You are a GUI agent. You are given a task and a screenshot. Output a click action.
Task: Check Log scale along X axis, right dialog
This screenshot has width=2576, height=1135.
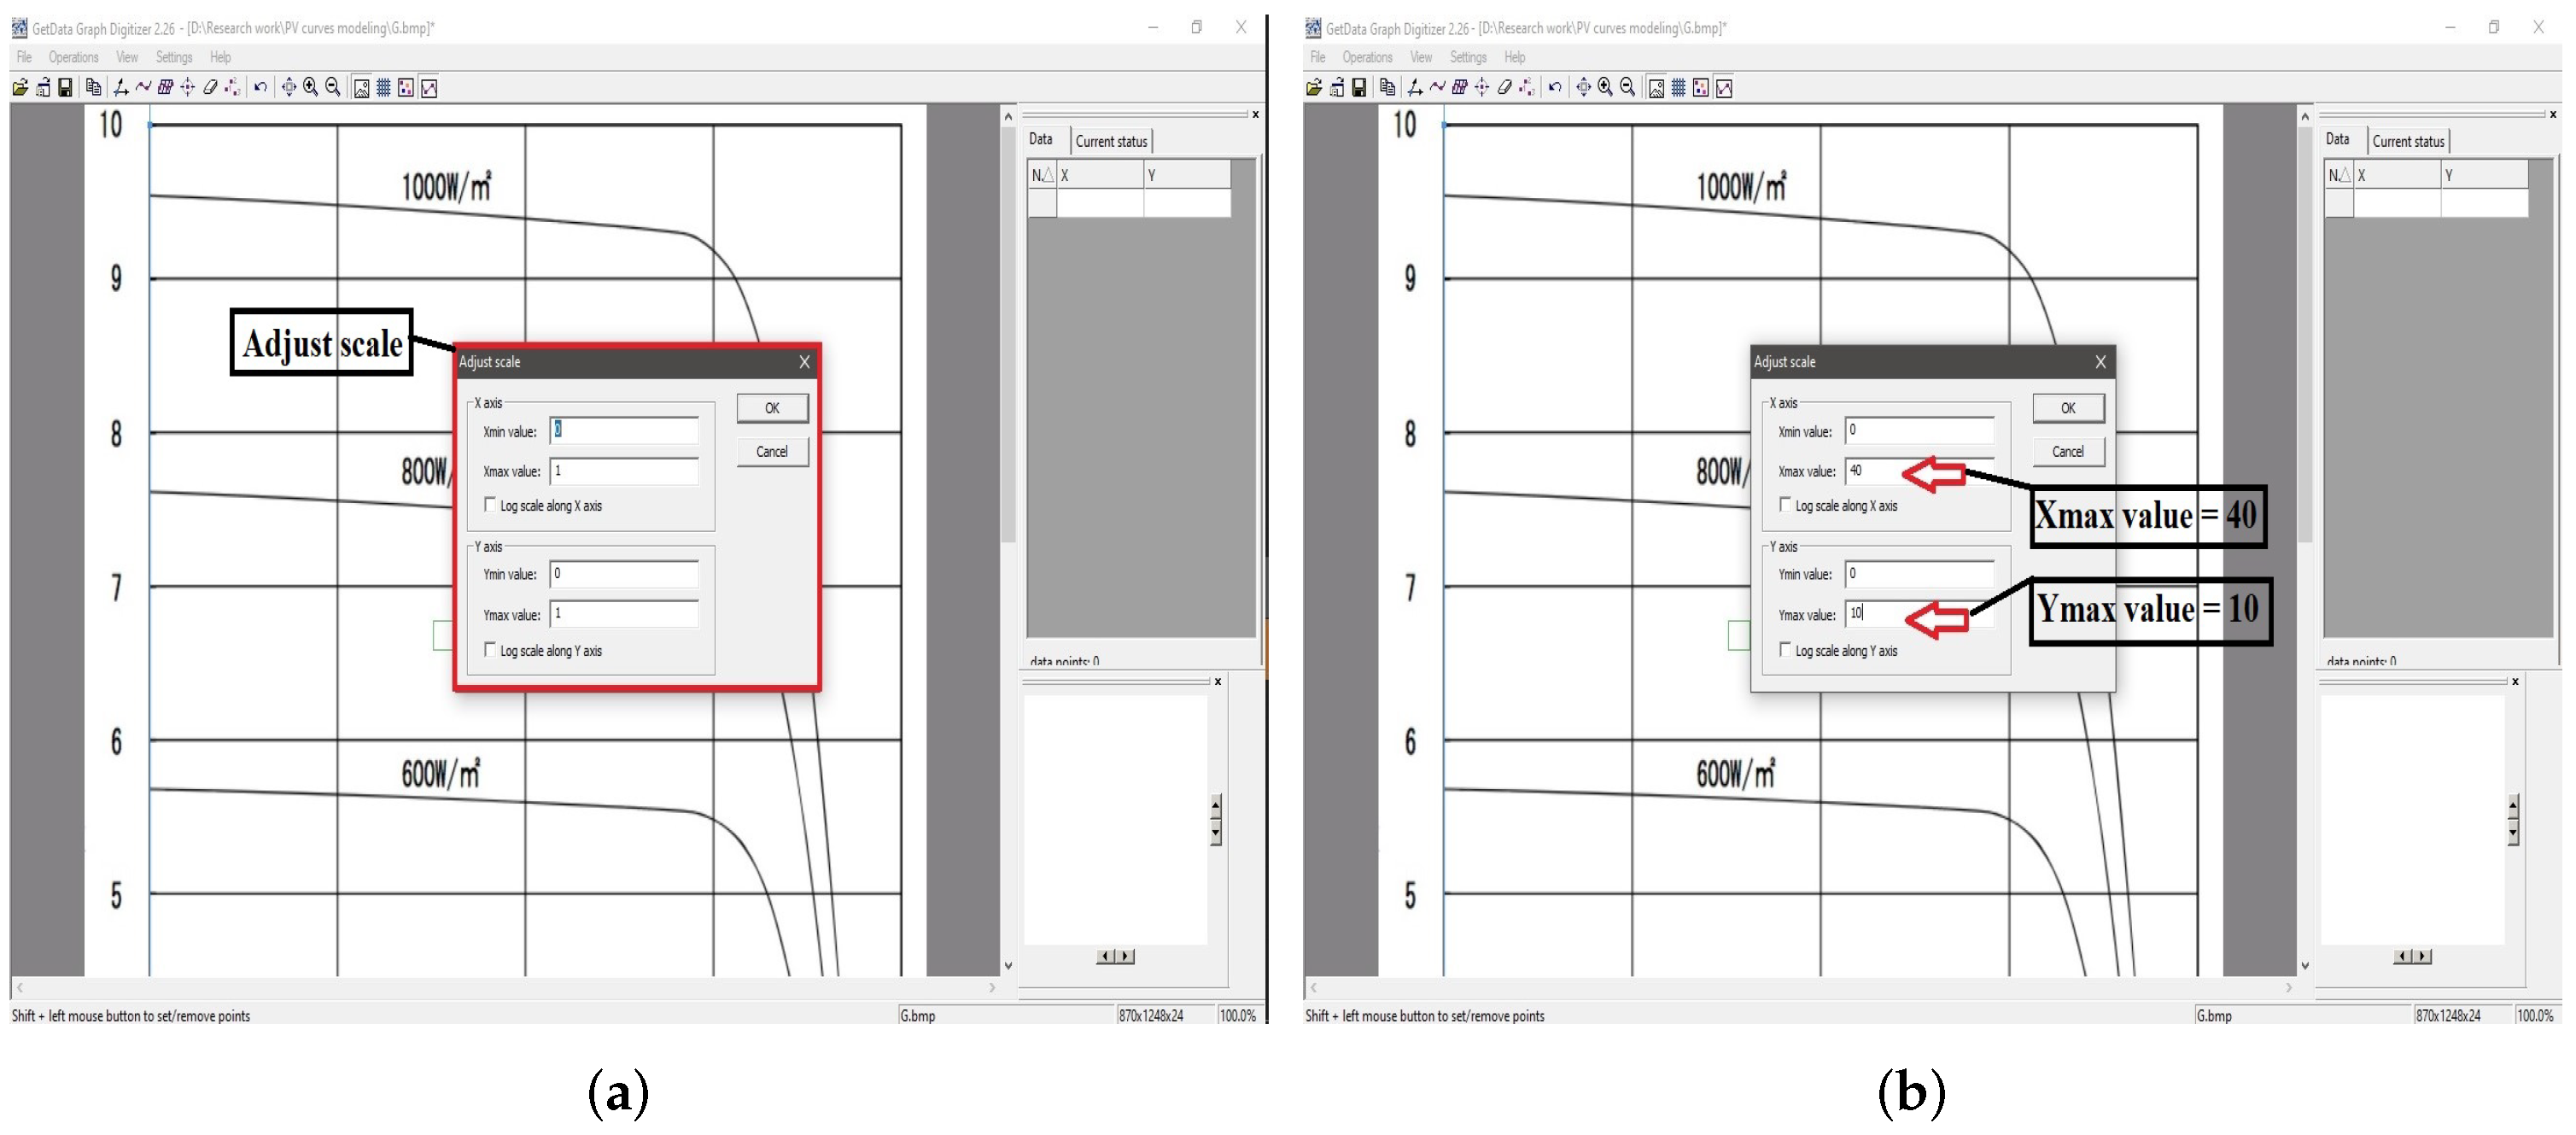tap(1785, 505)
